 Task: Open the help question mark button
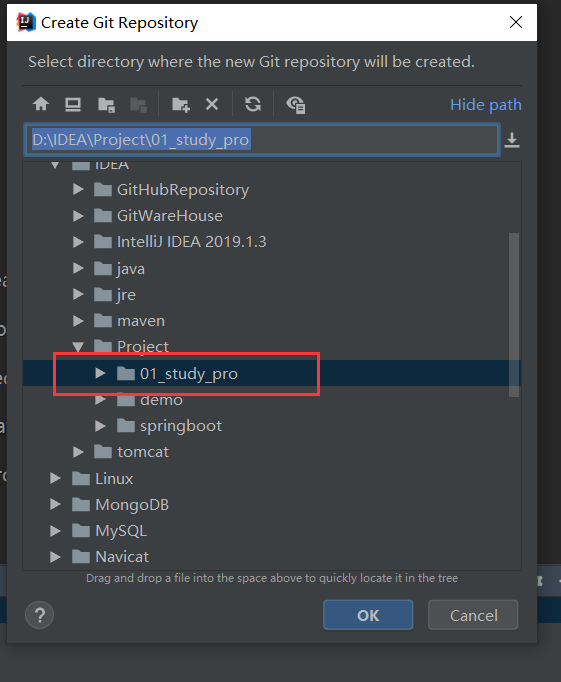[40, 615]
